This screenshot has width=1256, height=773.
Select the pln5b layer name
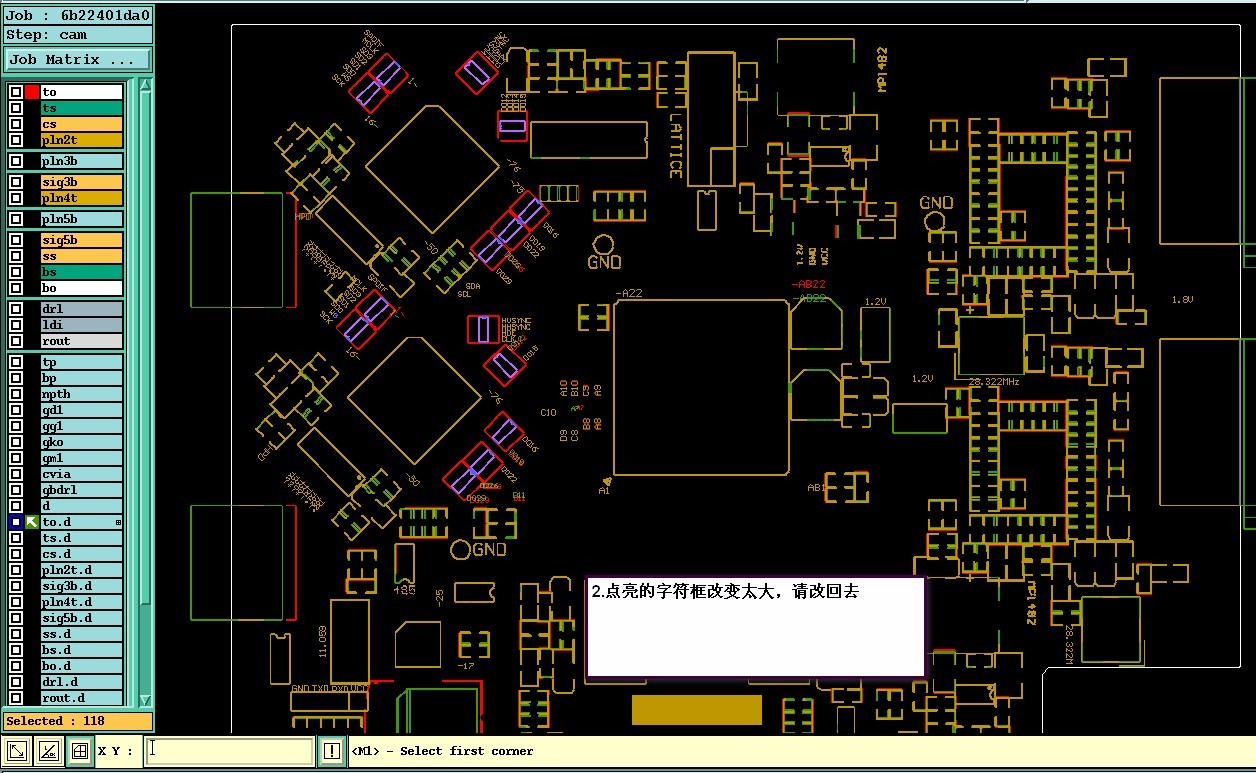(x=81, y=219)
